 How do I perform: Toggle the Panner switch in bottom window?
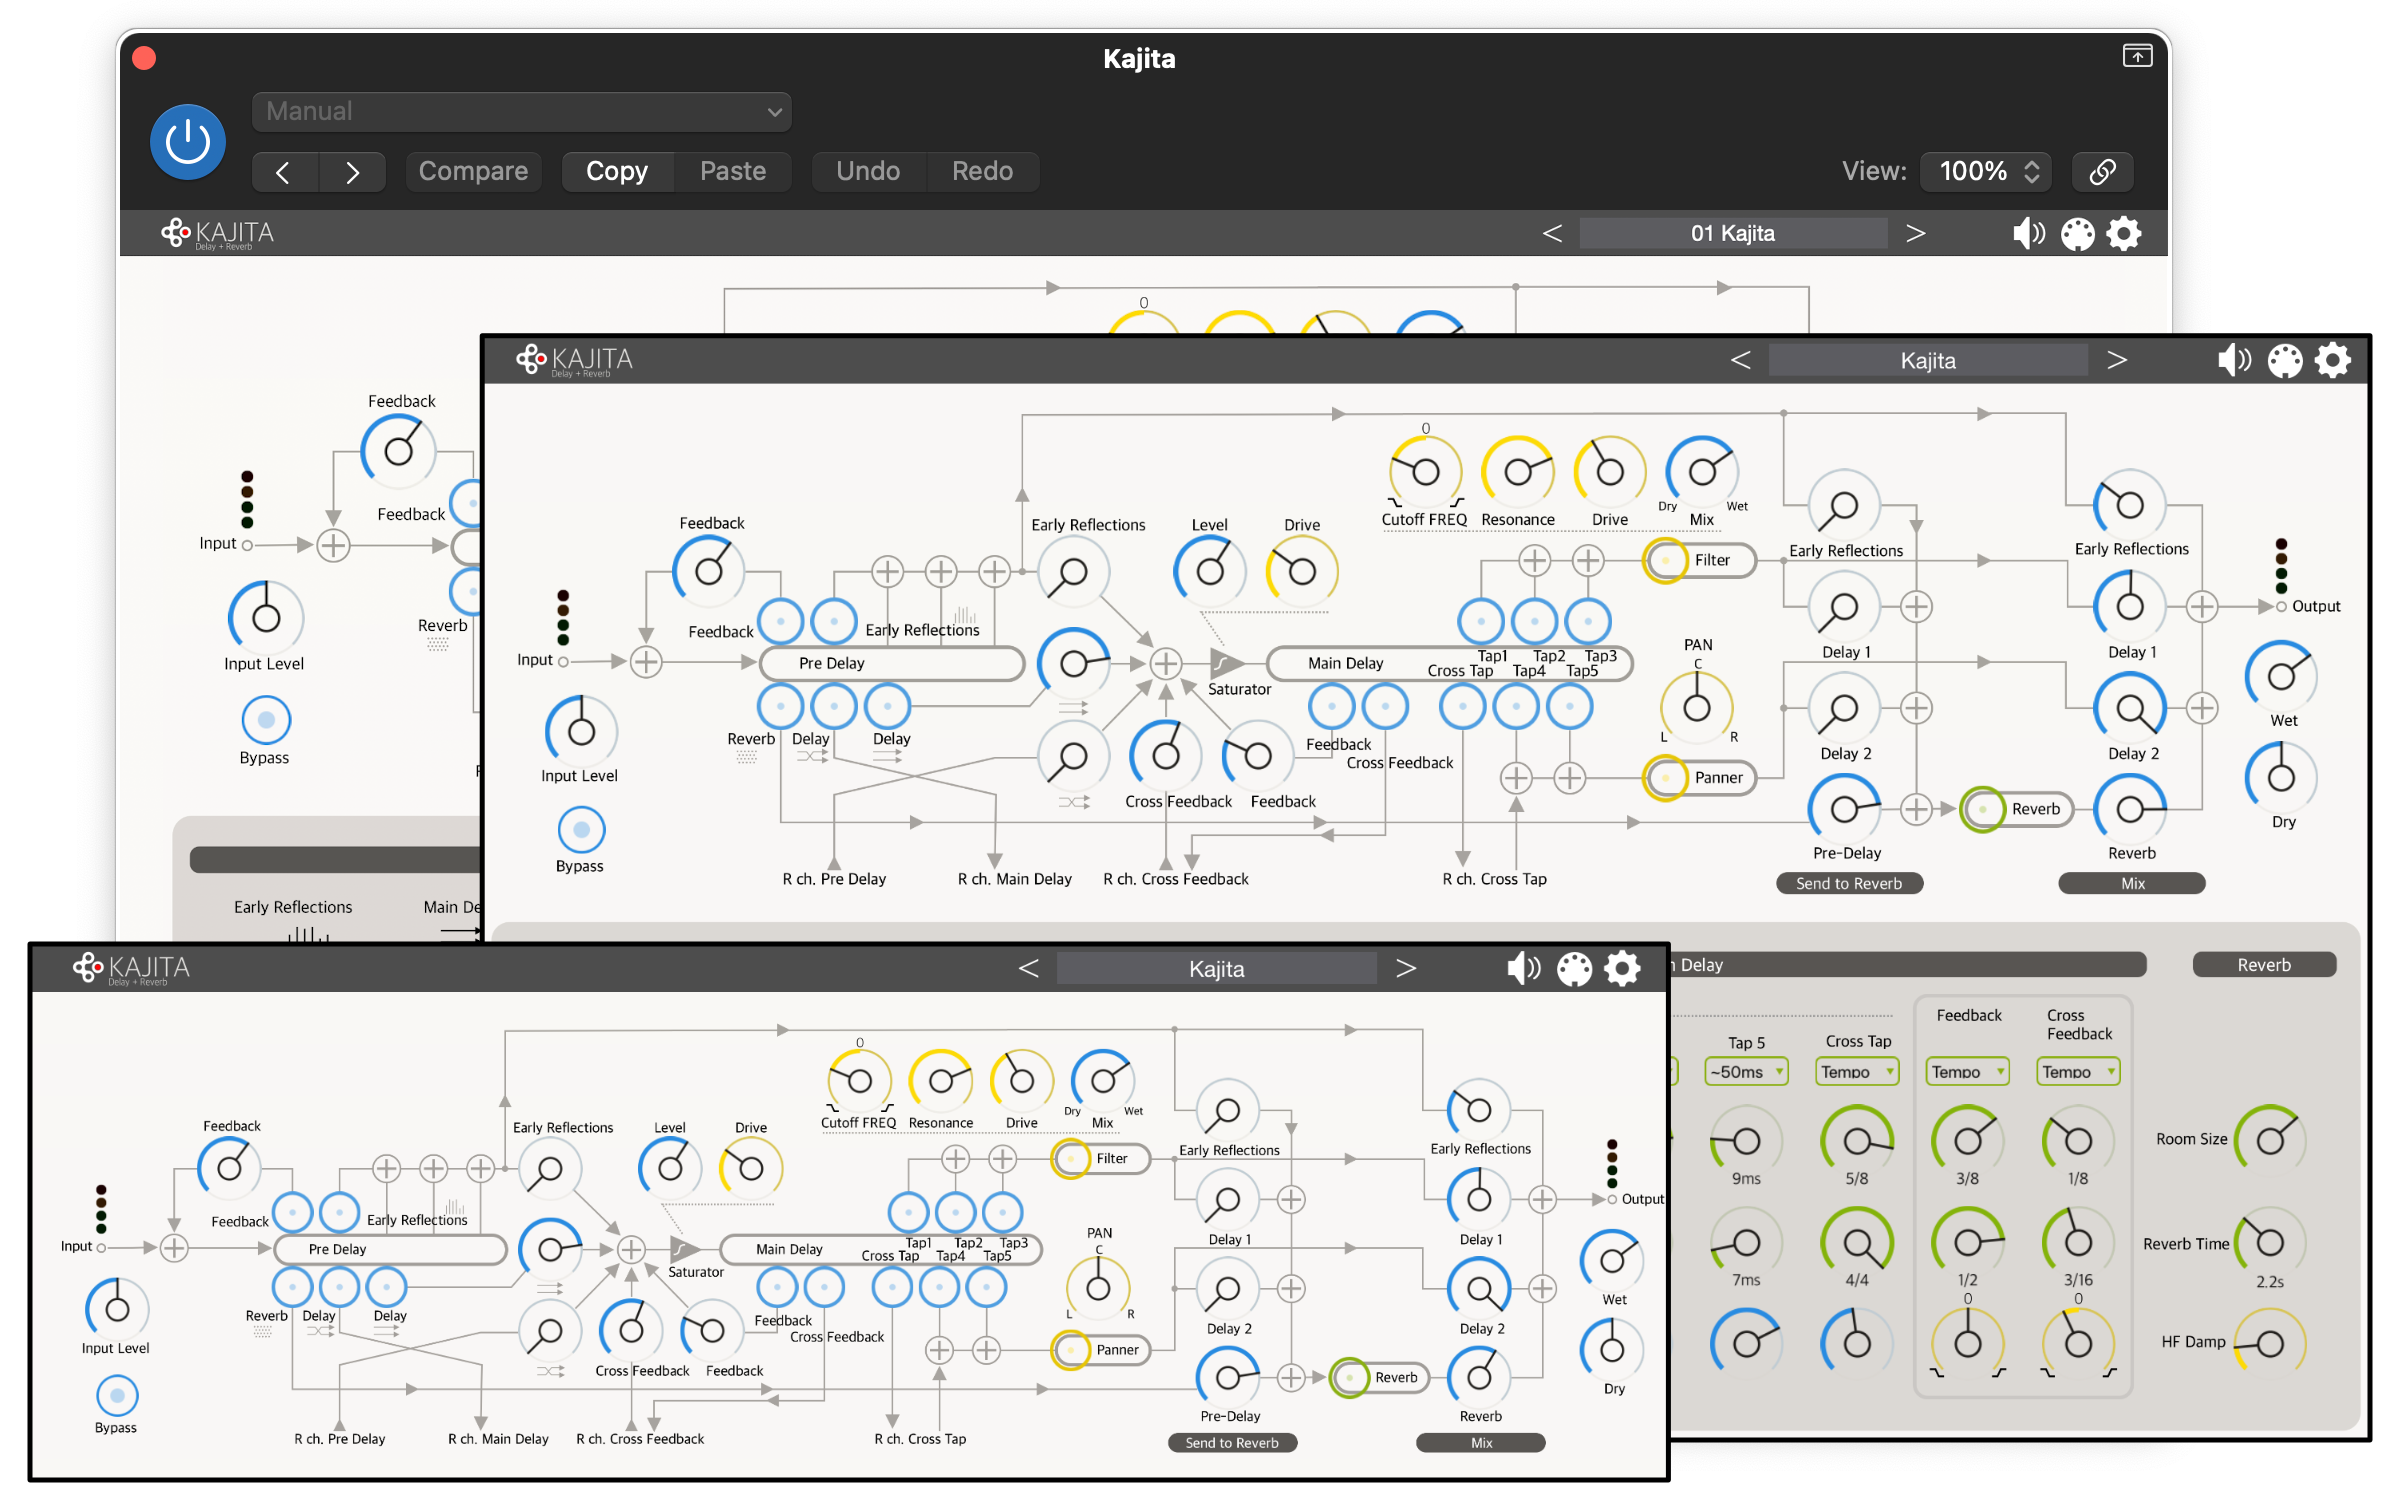1071,1350
